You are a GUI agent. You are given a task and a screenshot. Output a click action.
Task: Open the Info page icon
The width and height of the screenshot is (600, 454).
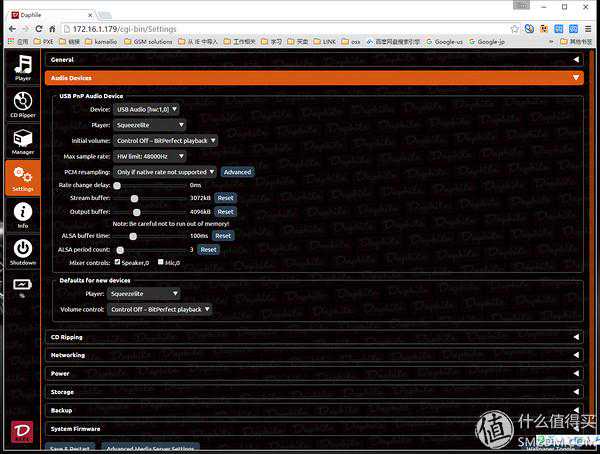click(x=22, y=215)
